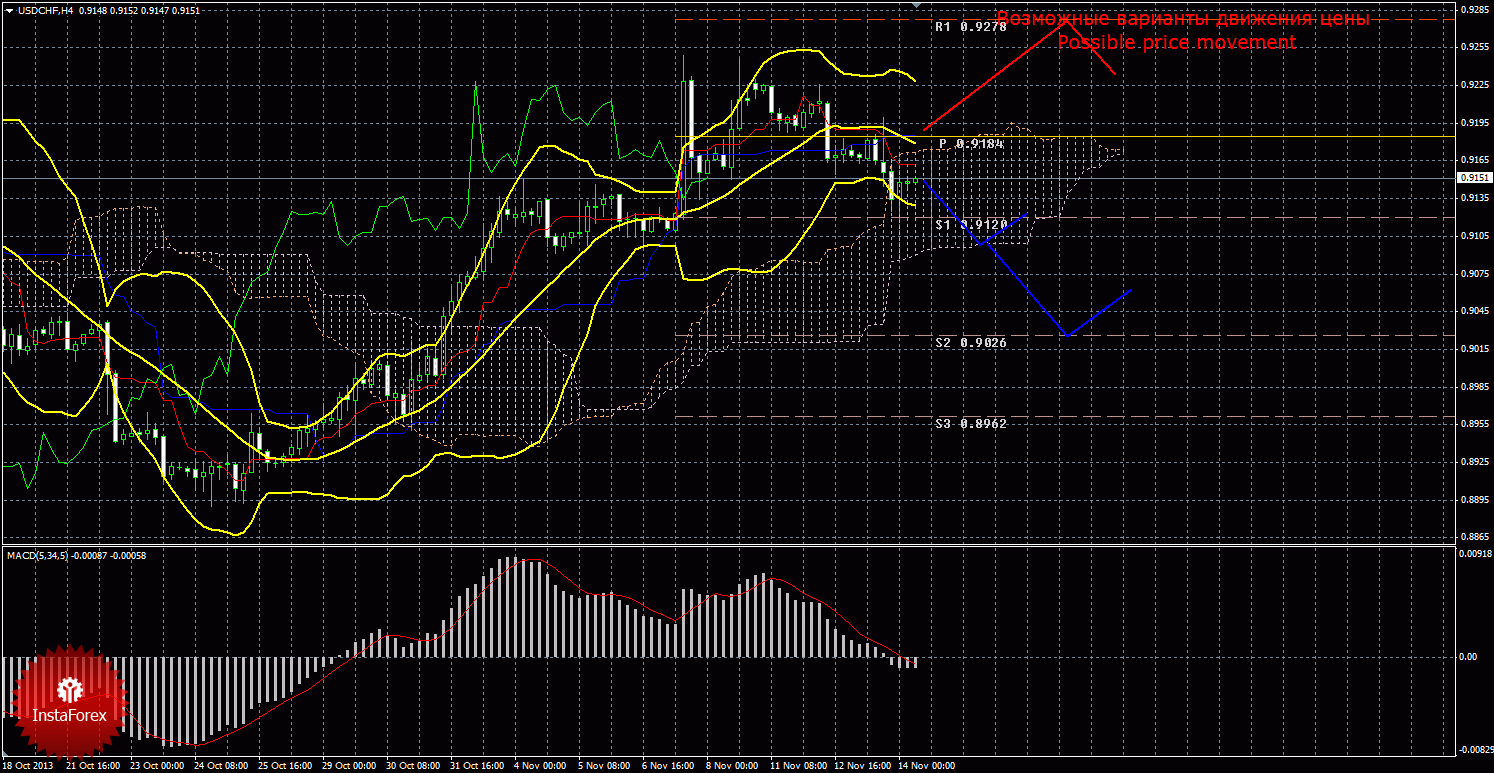Viewport: 1494px width, 773px height.
Task: Select the P 0.9184 pivot label
Action: point(971,144)
